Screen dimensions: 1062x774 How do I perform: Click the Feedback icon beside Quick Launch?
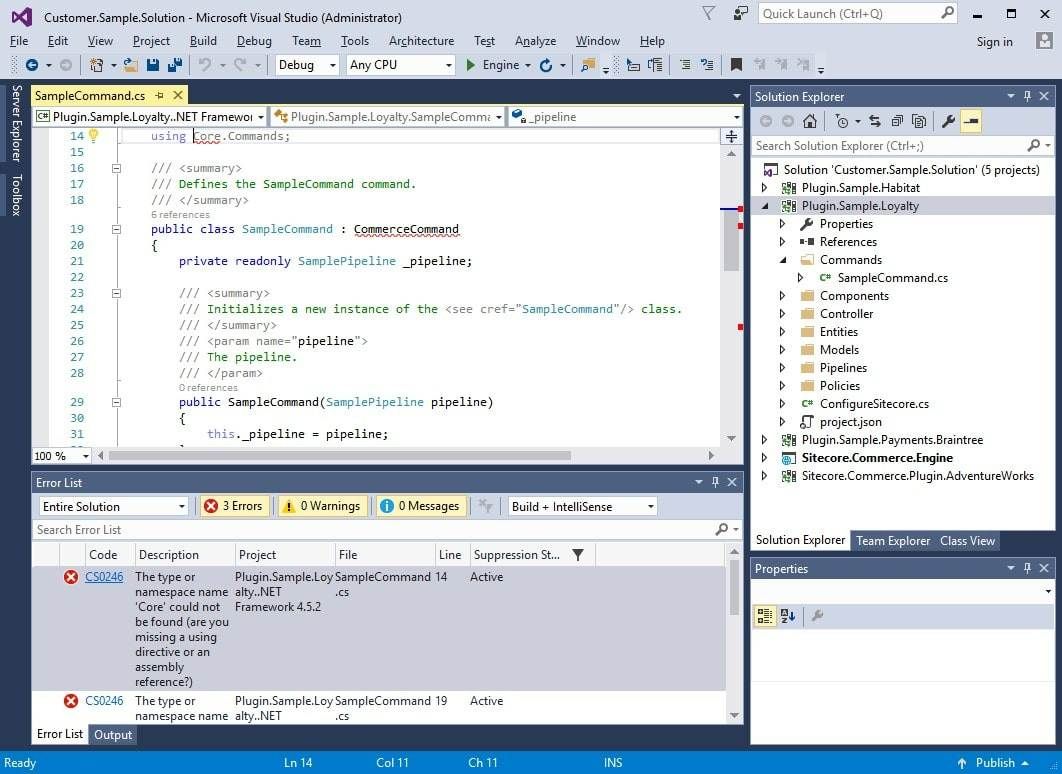(x=741, y=14)
